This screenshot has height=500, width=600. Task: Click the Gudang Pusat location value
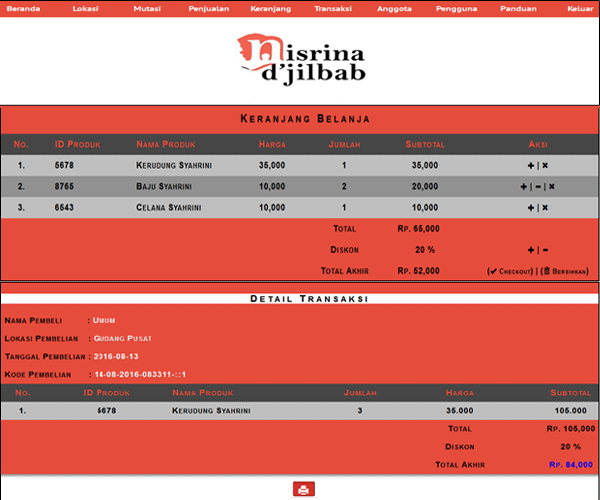pos(123,339)
